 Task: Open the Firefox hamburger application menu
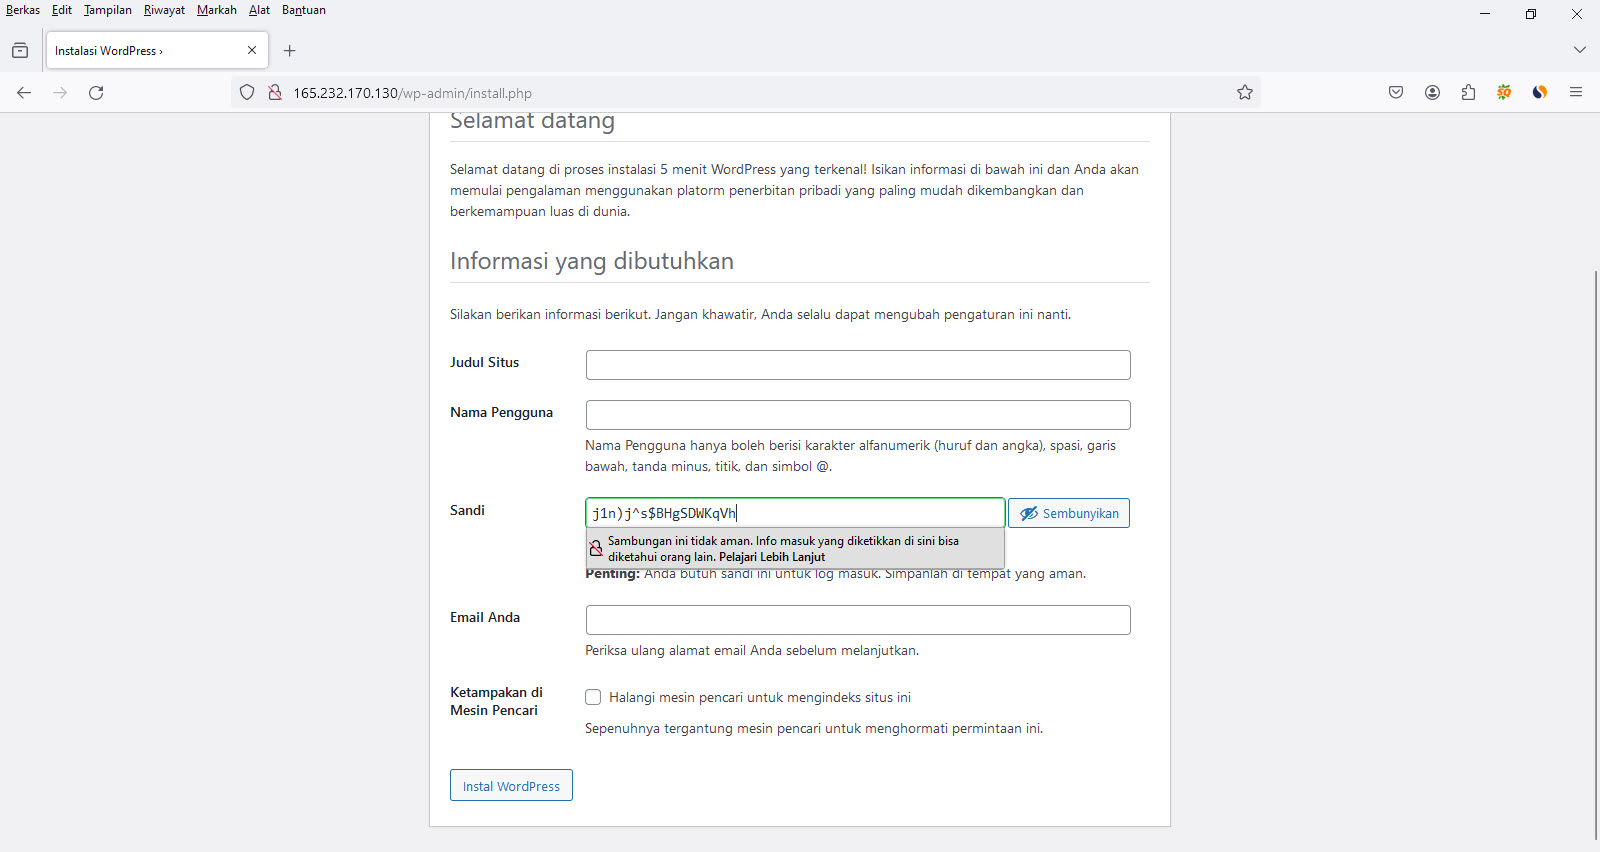[1576, 93]
